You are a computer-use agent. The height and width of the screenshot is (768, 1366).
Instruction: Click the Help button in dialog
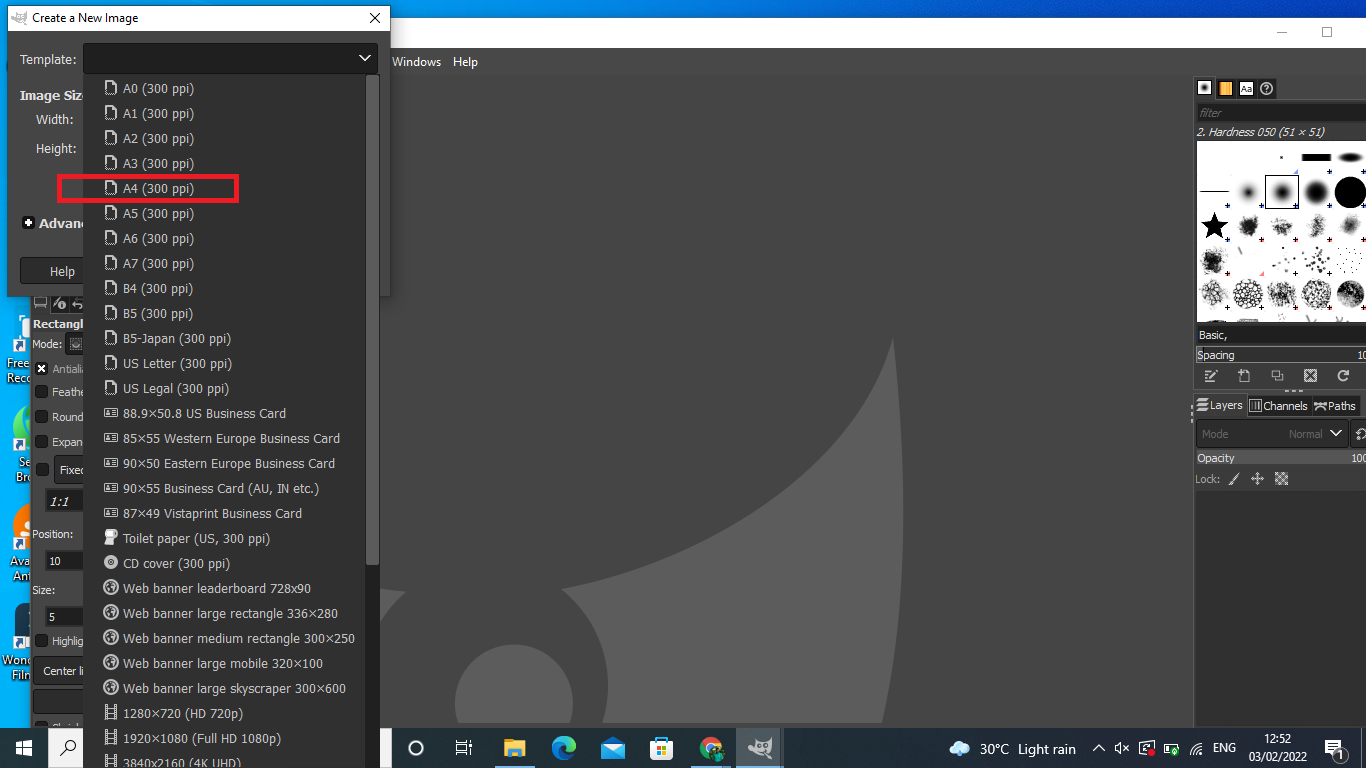[62, 271]
